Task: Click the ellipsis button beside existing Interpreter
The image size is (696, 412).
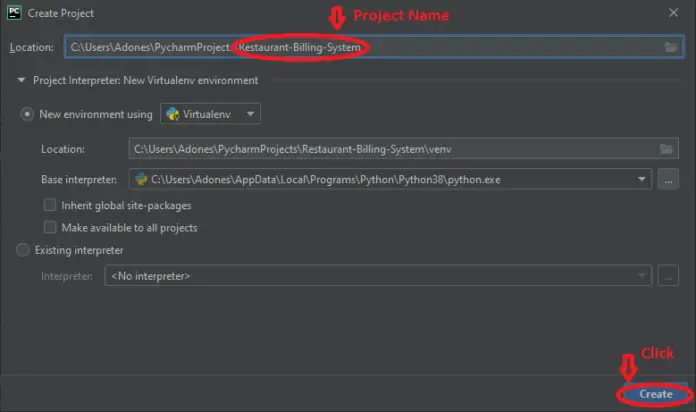Action: coord(668,276)
